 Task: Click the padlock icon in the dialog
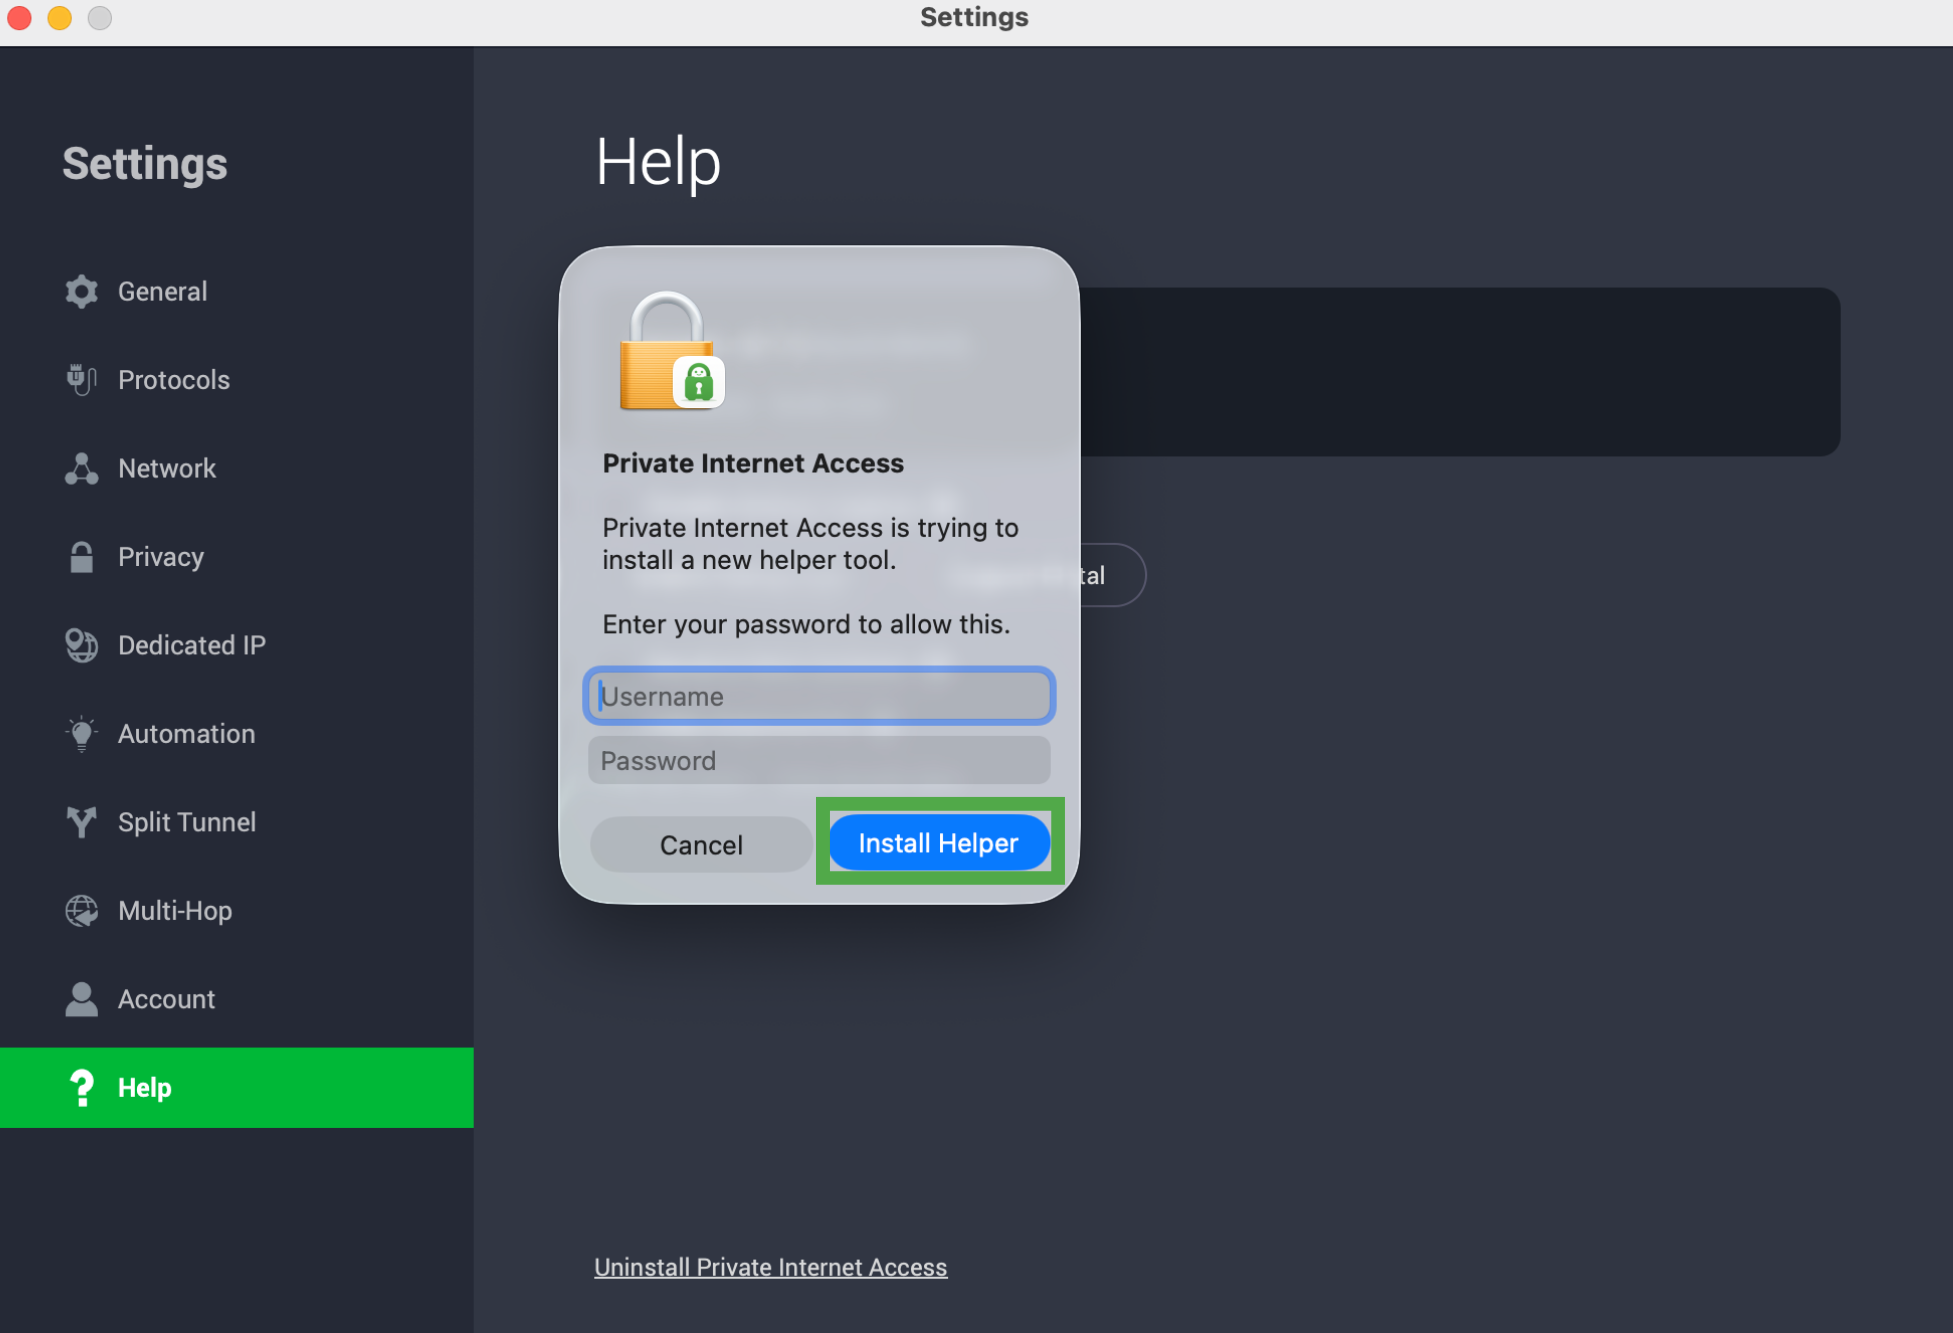pos(671,351)
